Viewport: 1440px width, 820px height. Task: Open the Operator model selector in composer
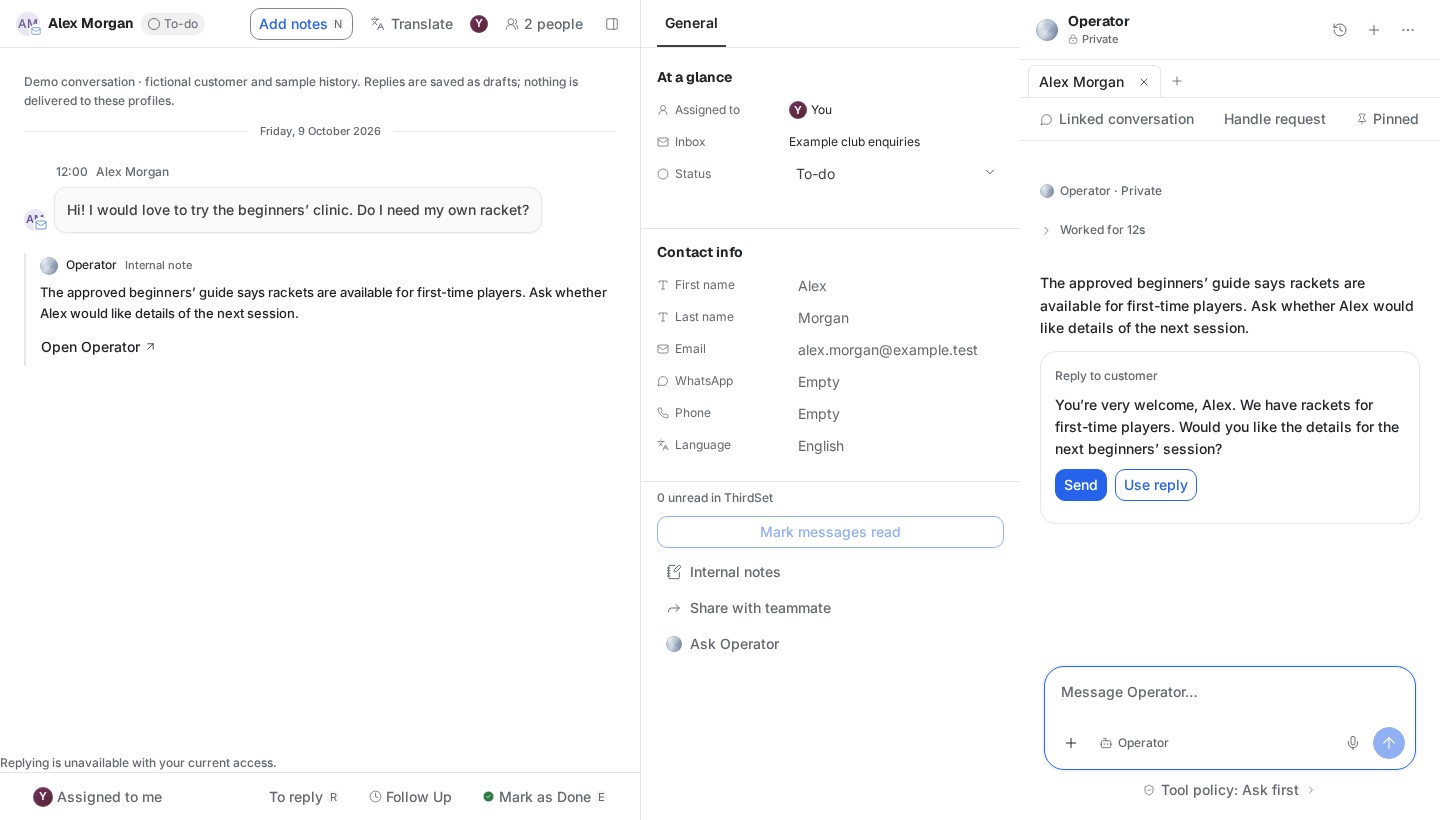(x=1134, y=743)
